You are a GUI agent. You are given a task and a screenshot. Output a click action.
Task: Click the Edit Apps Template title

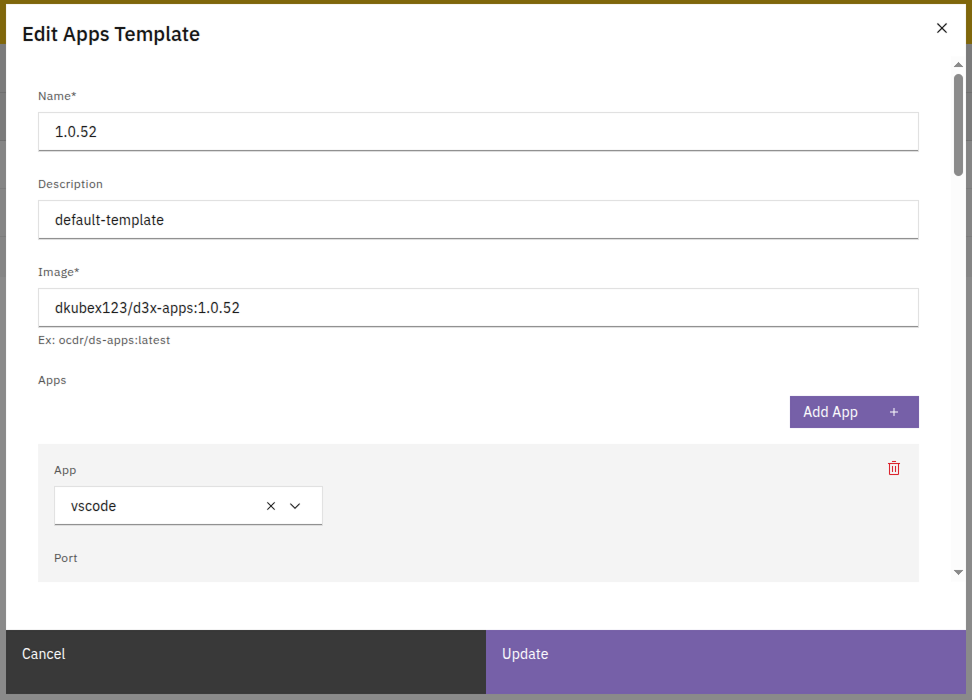pyautogui.click(x=111, y=34)
